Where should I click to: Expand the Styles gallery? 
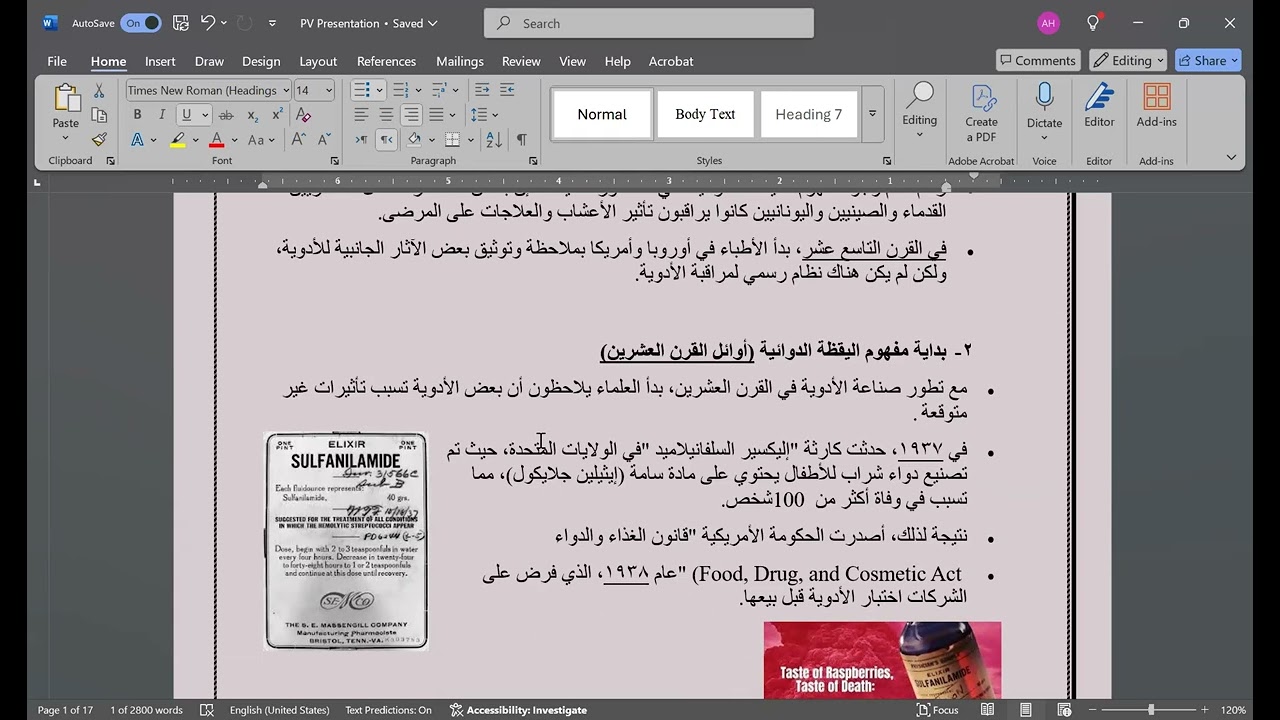(x=872, y=114)
